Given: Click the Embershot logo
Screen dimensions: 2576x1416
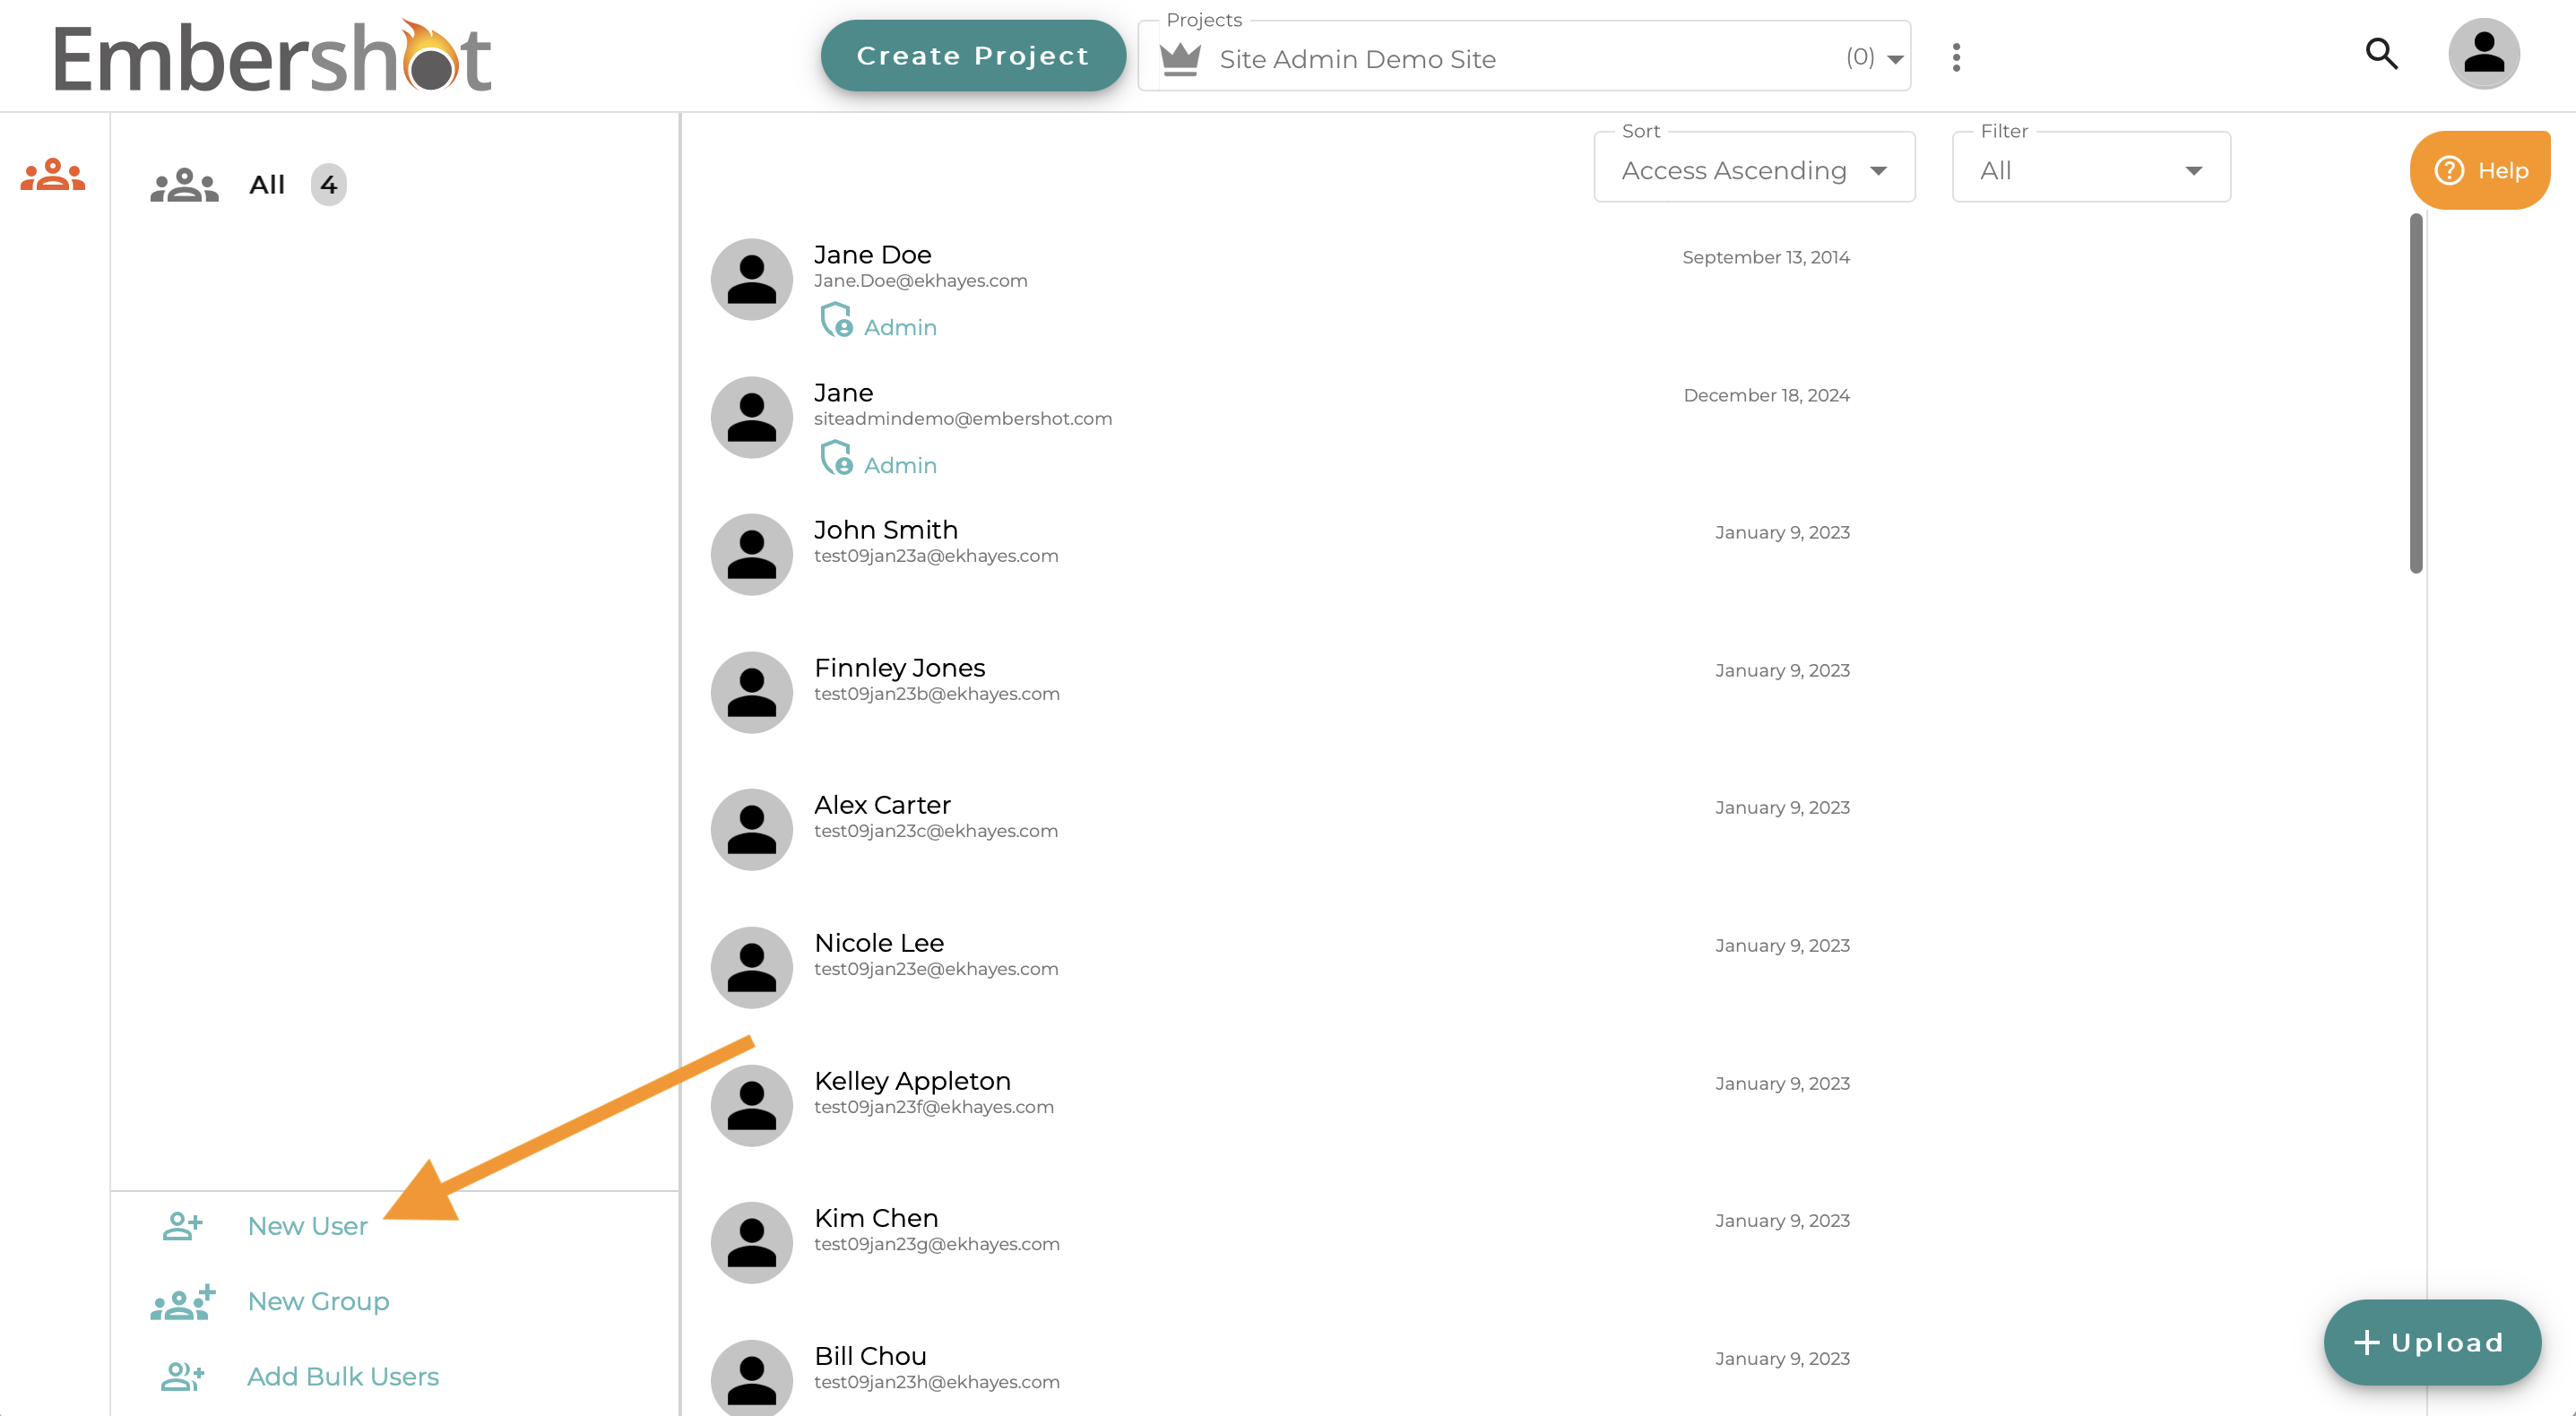Looking at the screenshot, I should (x=272, y=57).
